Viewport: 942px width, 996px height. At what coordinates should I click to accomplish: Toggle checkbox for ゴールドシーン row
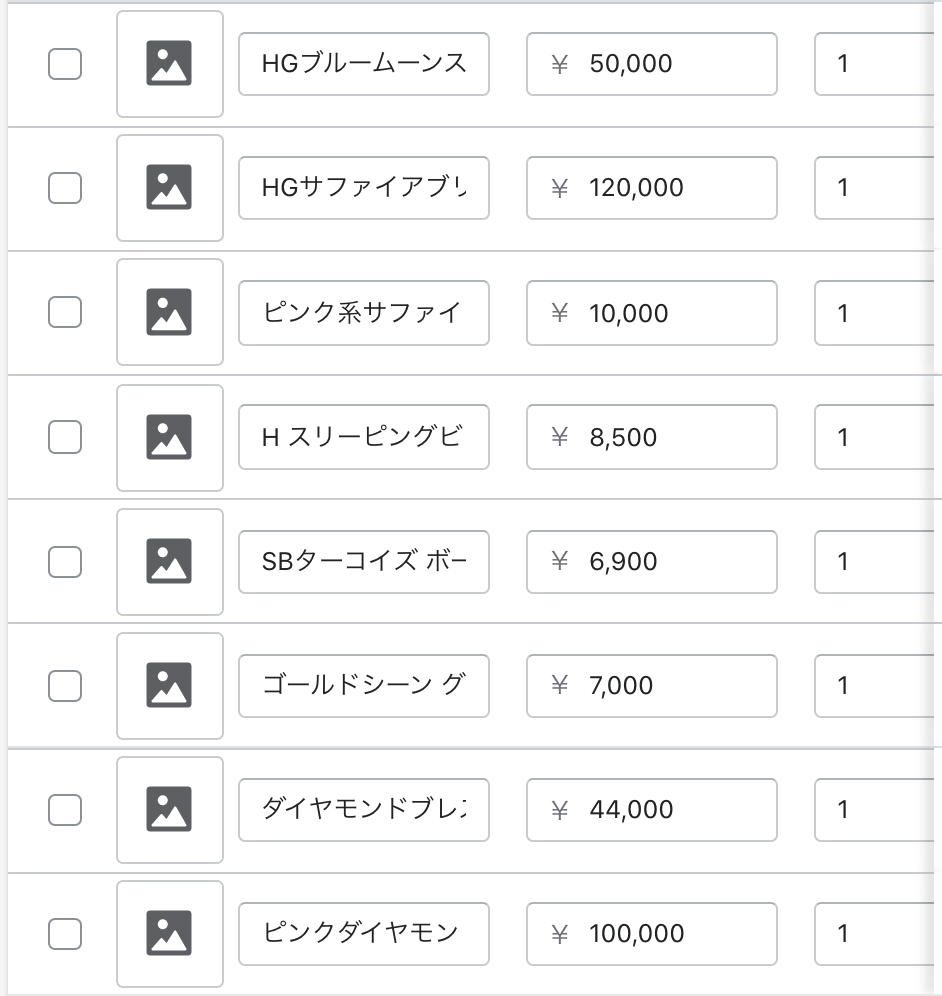65,685
